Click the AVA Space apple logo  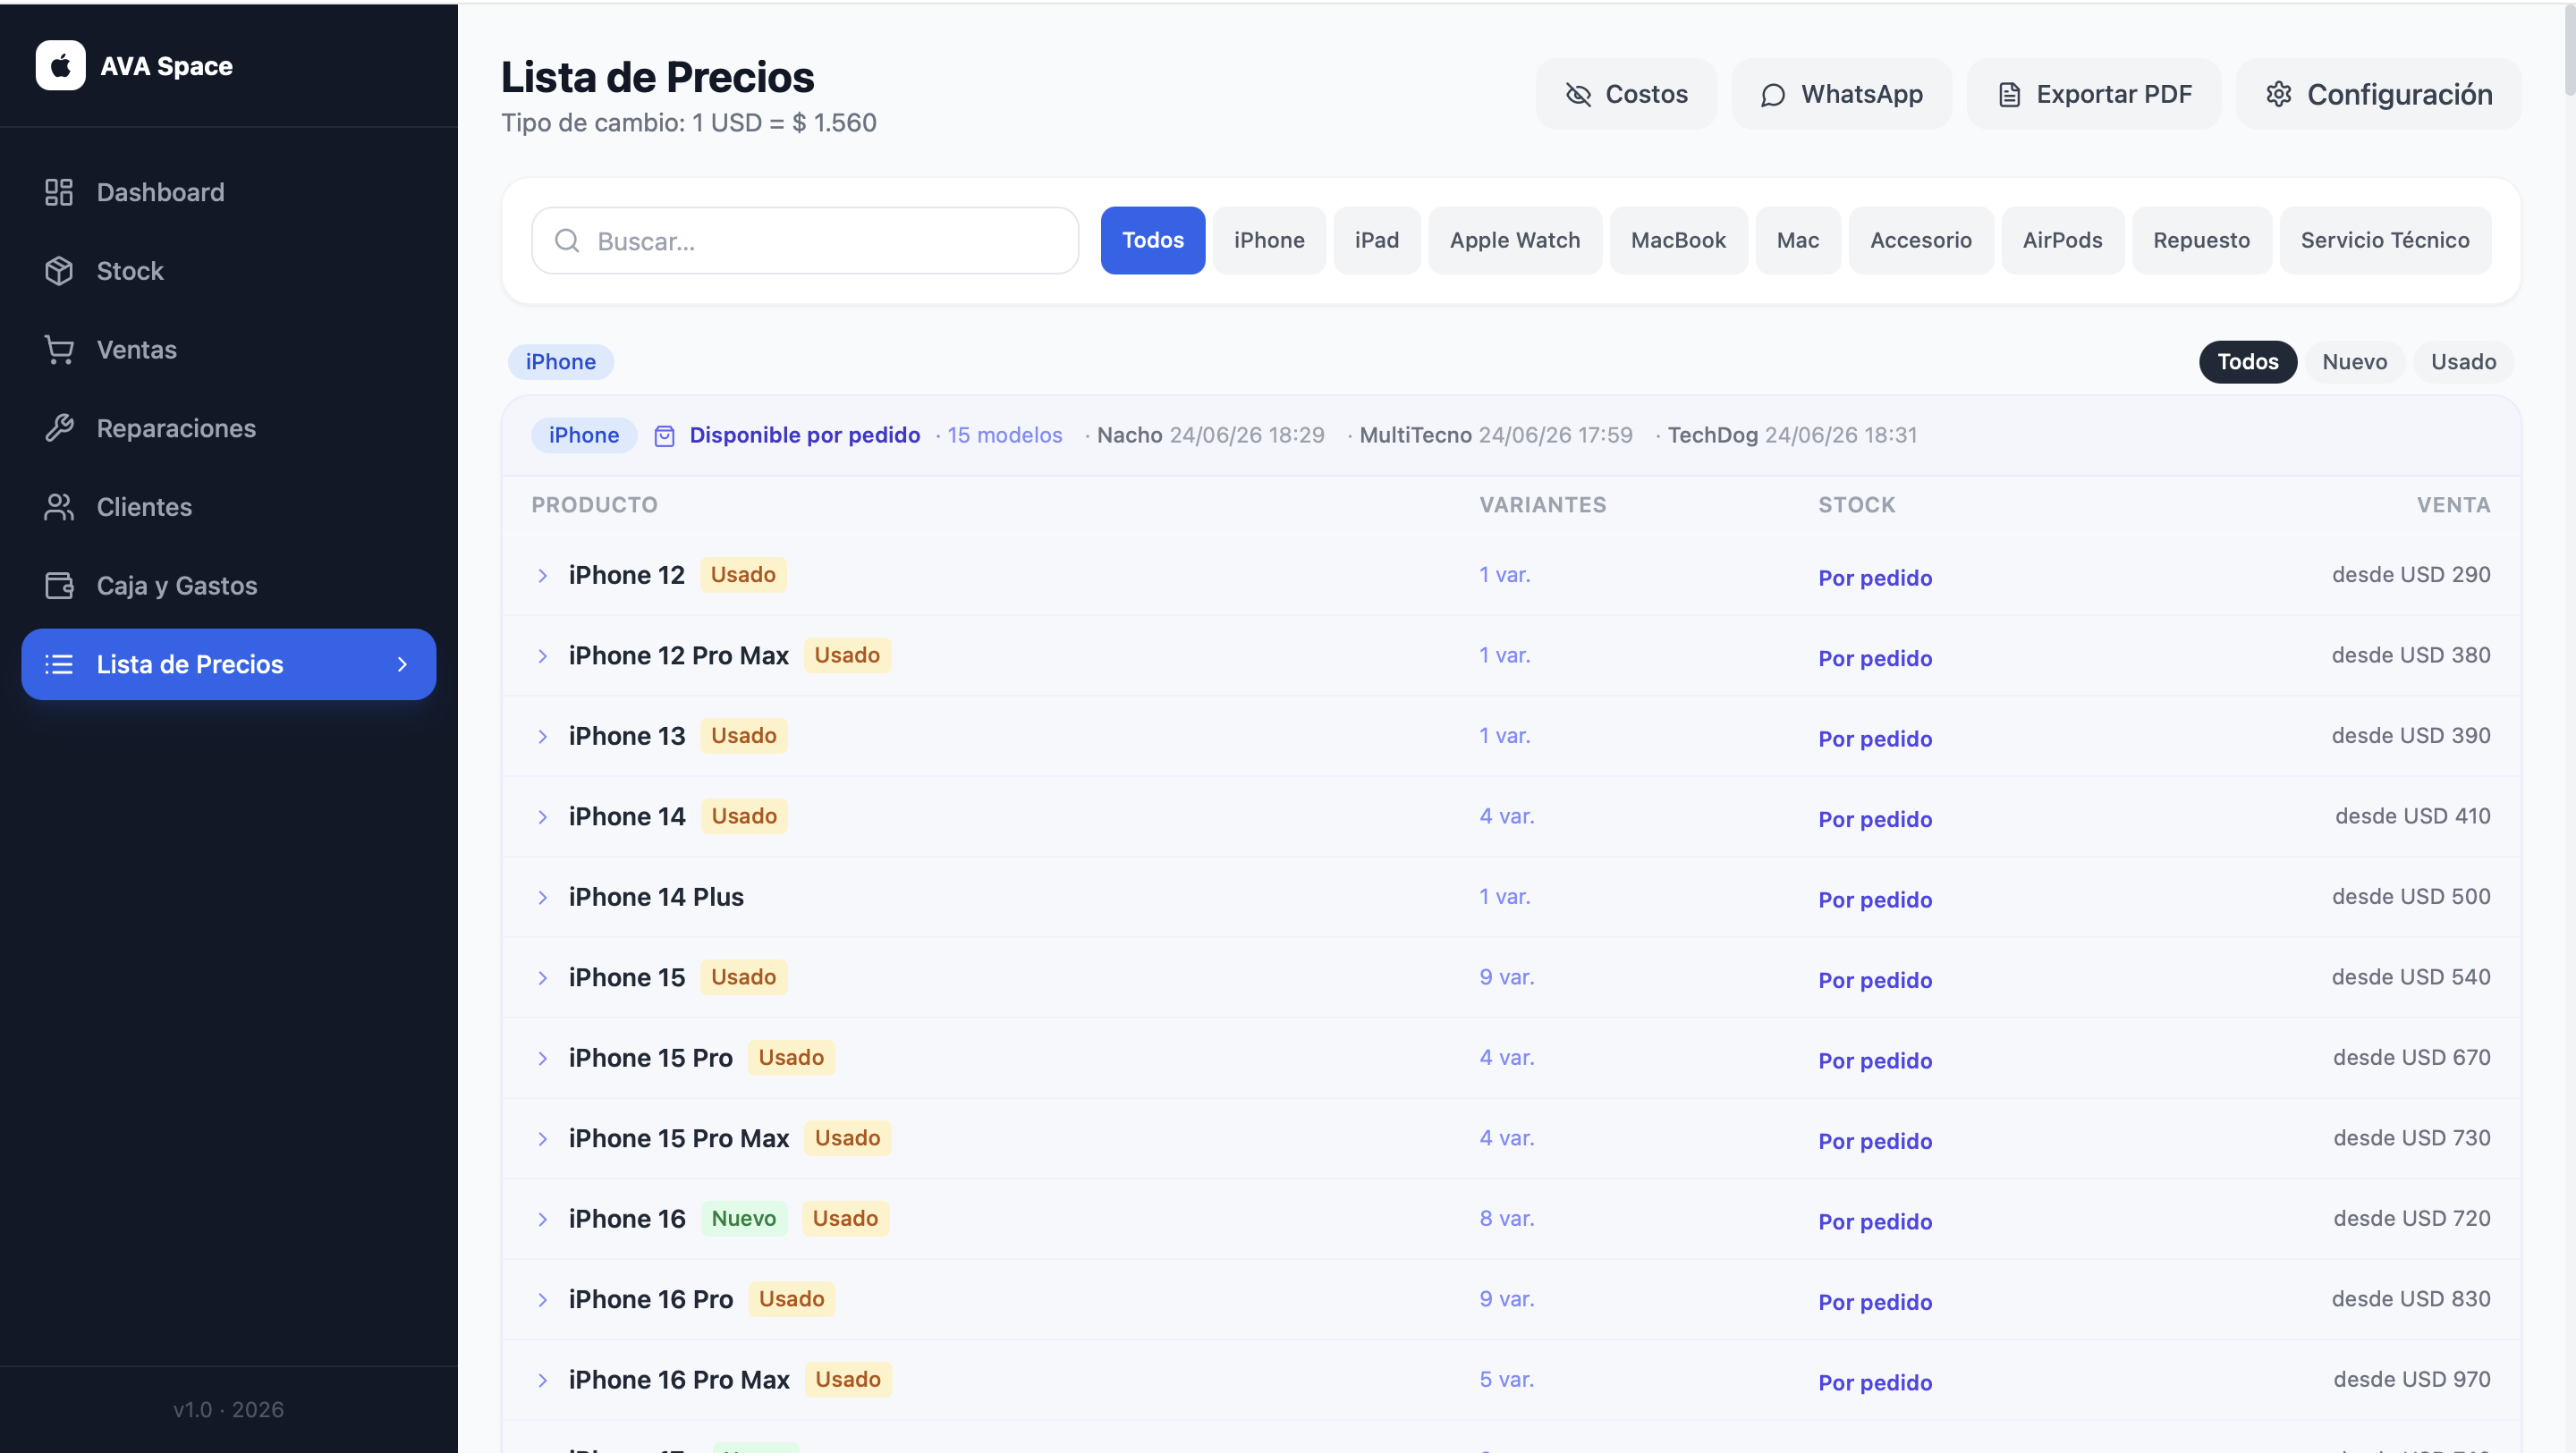point(60,66)
